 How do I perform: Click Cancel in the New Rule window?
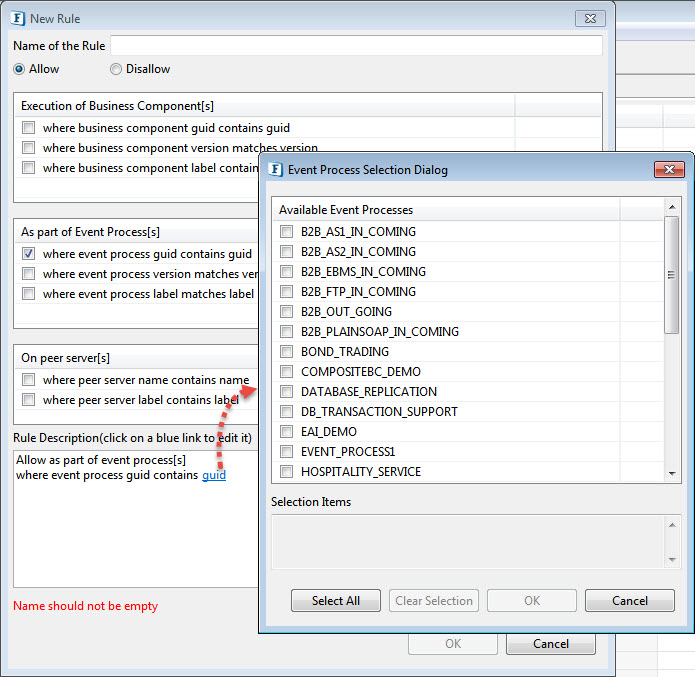tap(551, 644)
